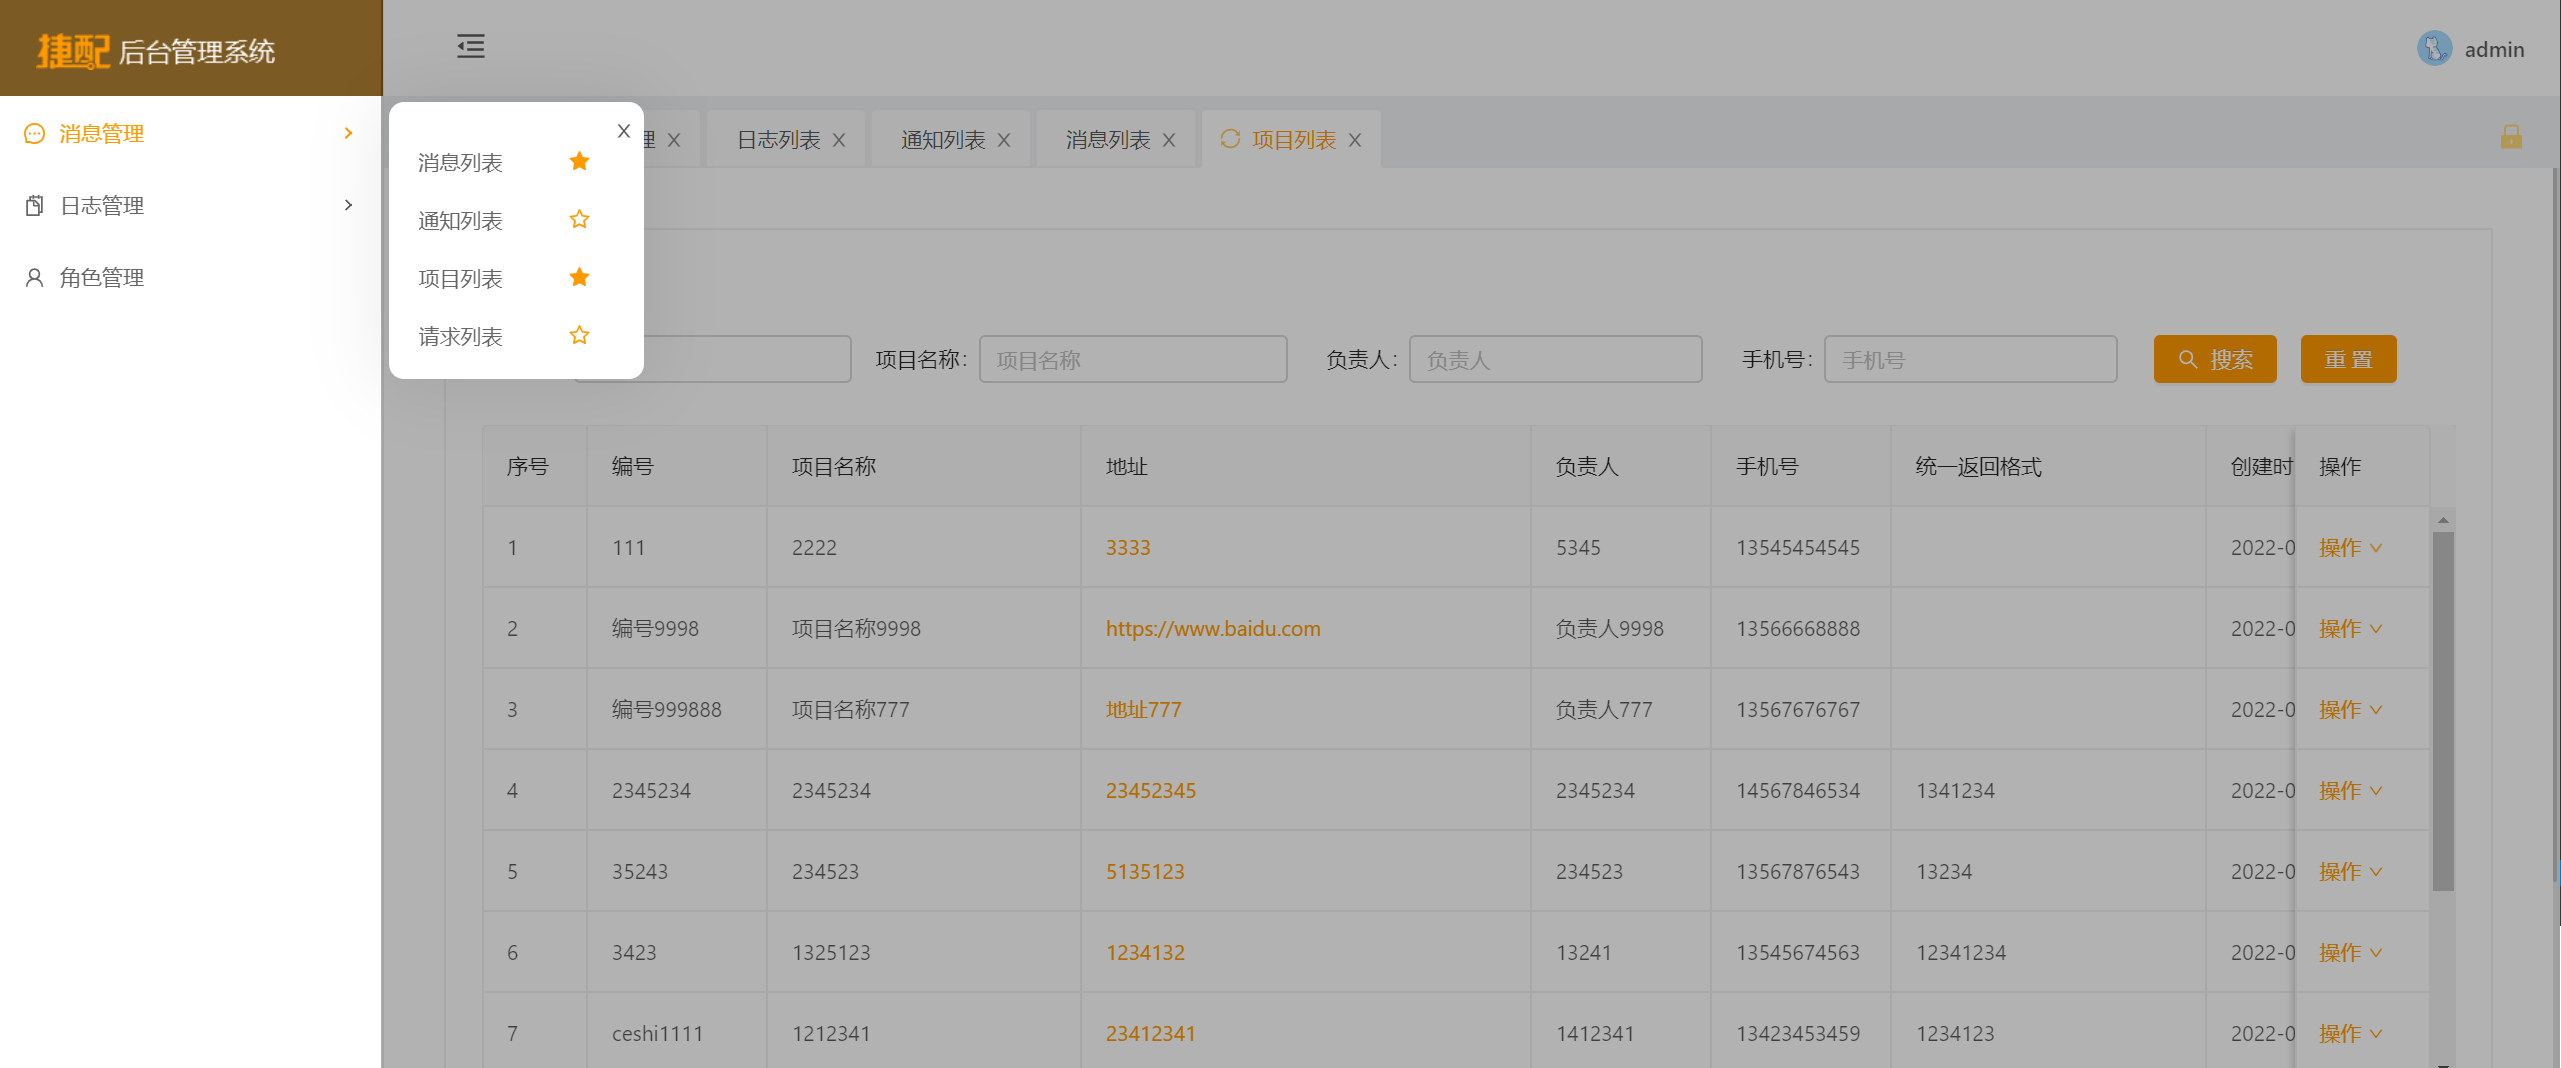This screenshot has width=2561, height=1068.
Task: Open the 23452345 address link
Action: (1151, 791)
